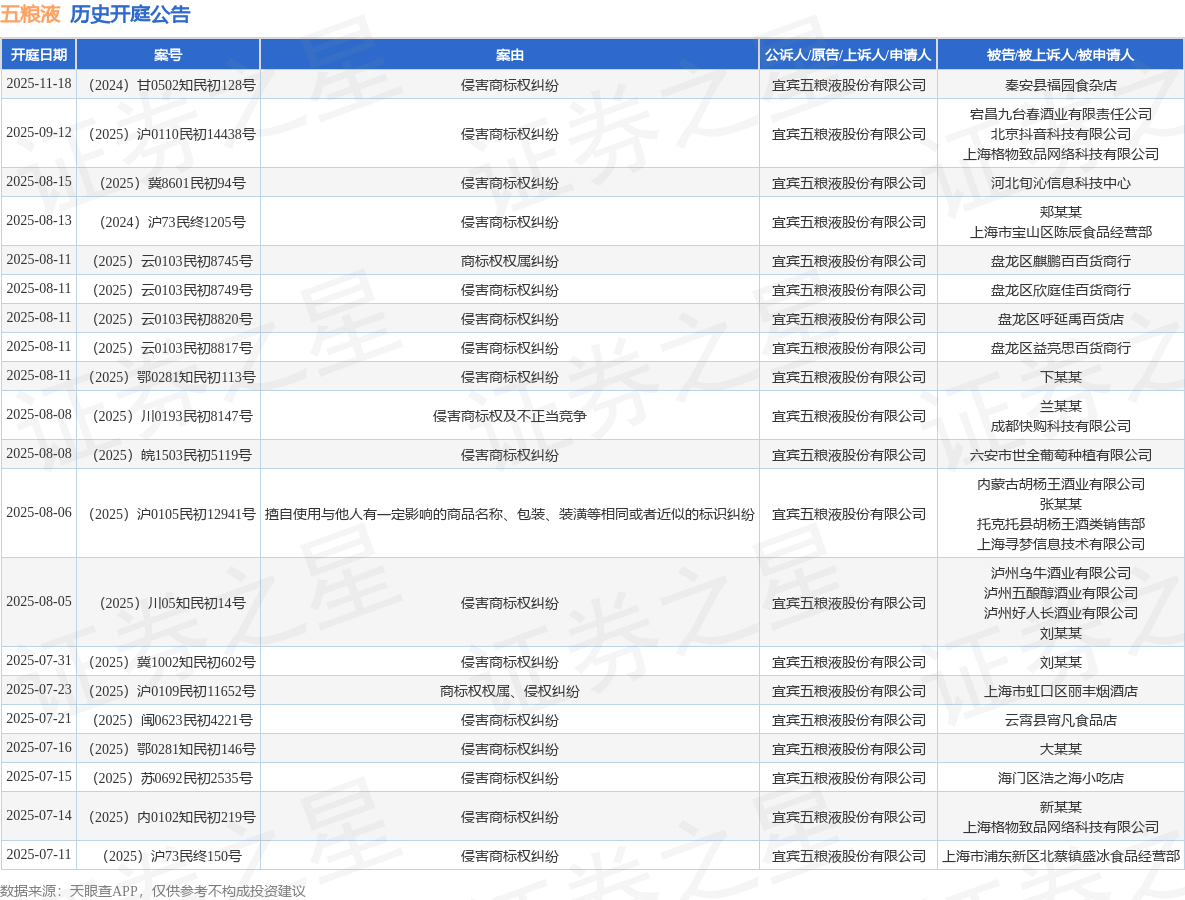
Task: Click defendant 盘龙区欣庭佳百货商行
Action: click(1060, 290)
